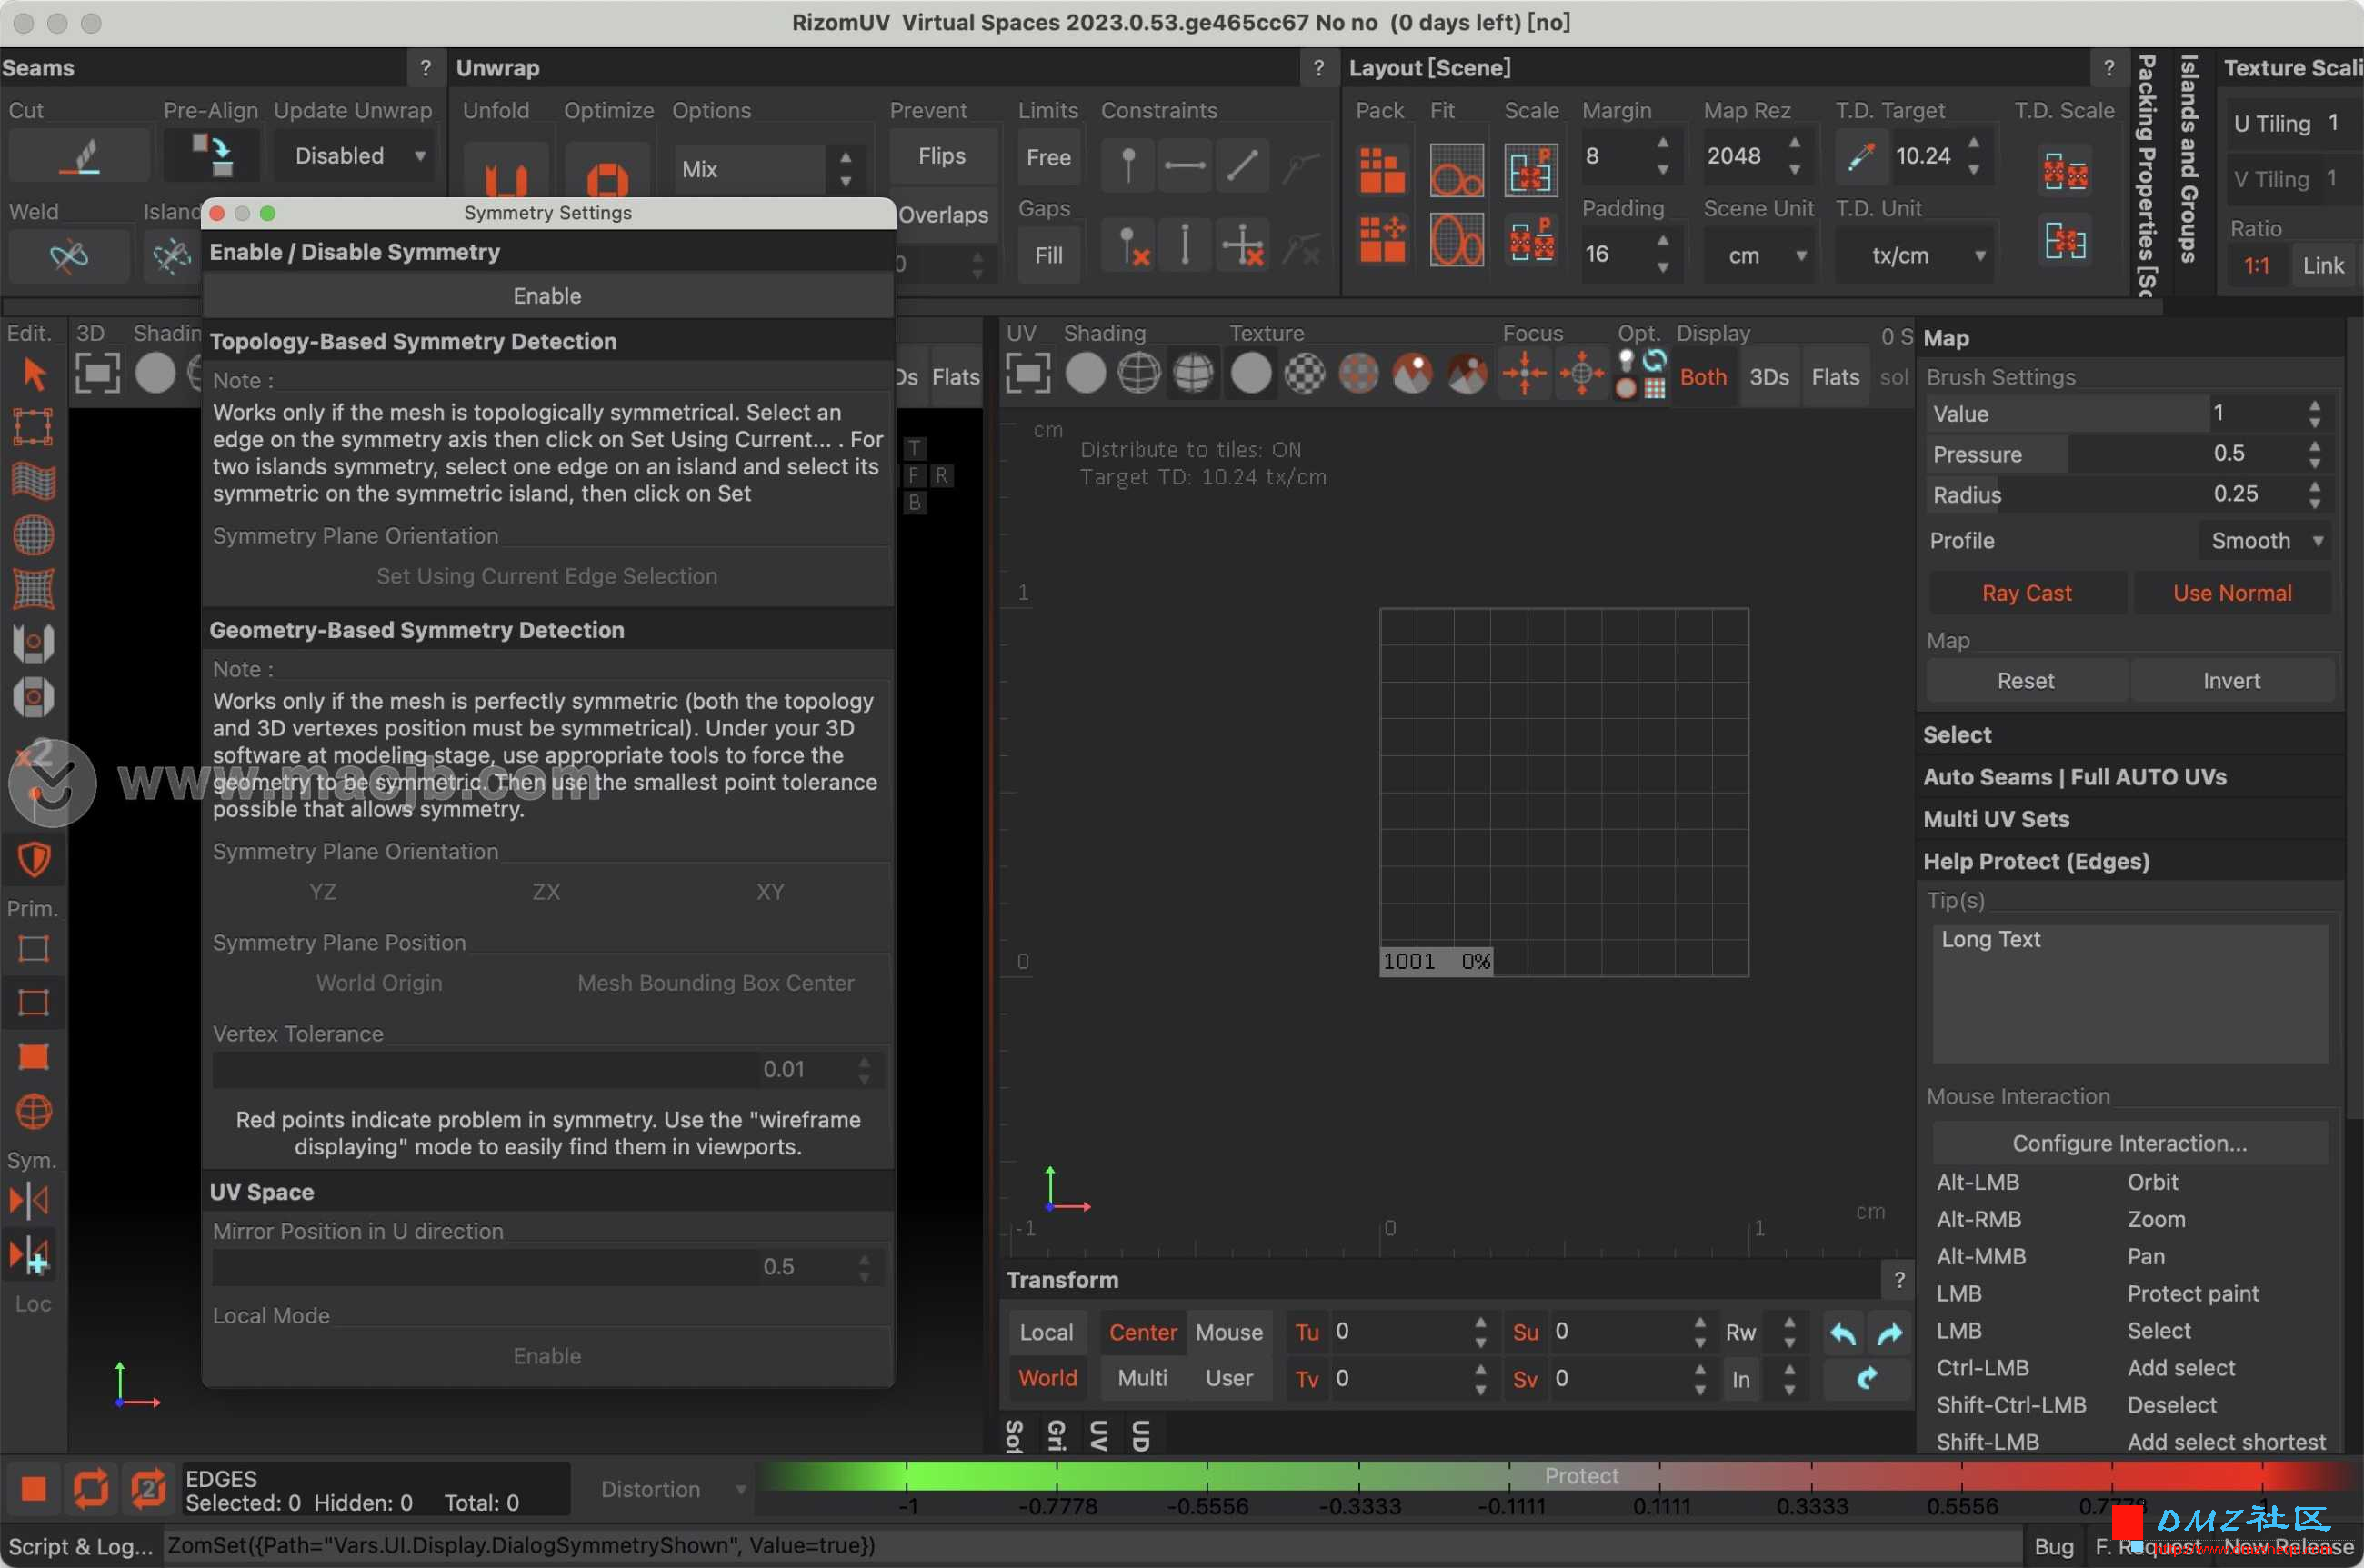
Task: Click the shield Protect tool icon
Action: [x=34, y=859]
